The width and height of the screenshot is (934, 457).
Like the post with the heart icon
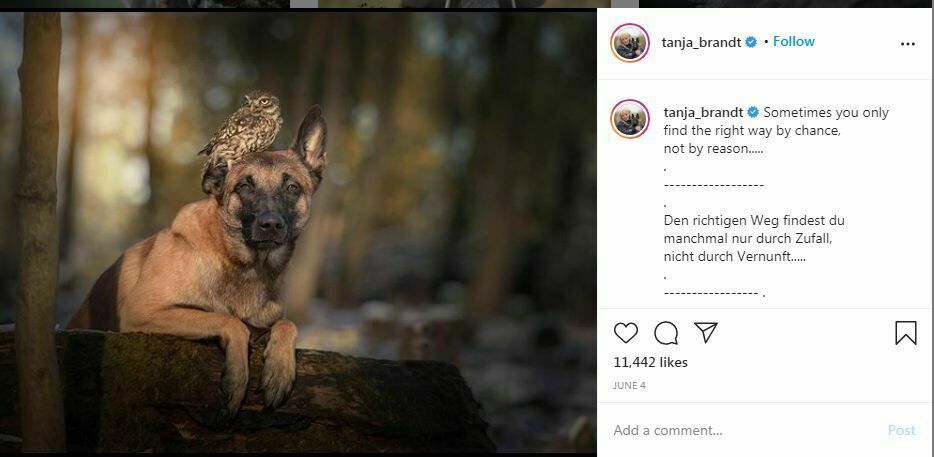pyautogui.click(x=626, y=333)
